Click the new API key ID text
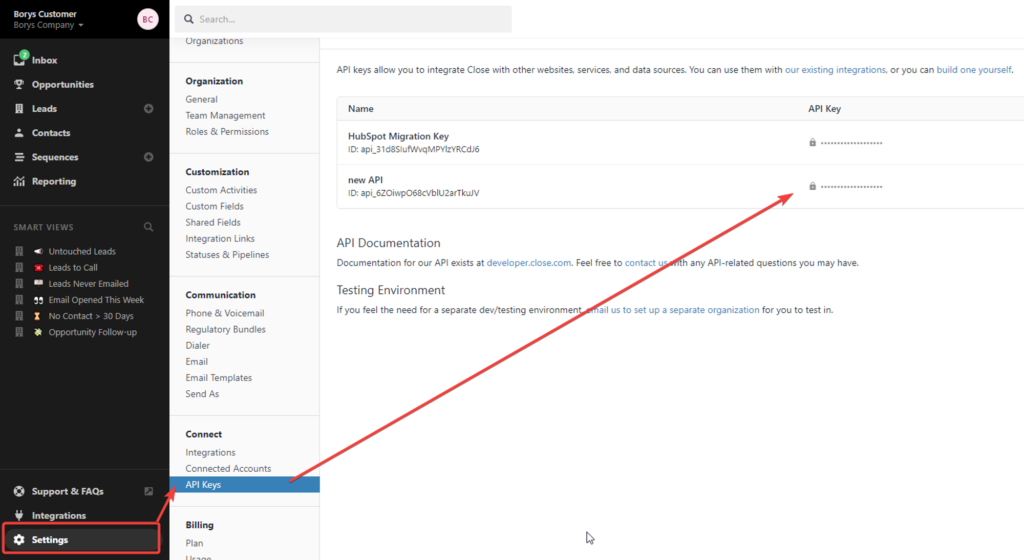Screen dimensions: 1024x560 coord(413,193)
